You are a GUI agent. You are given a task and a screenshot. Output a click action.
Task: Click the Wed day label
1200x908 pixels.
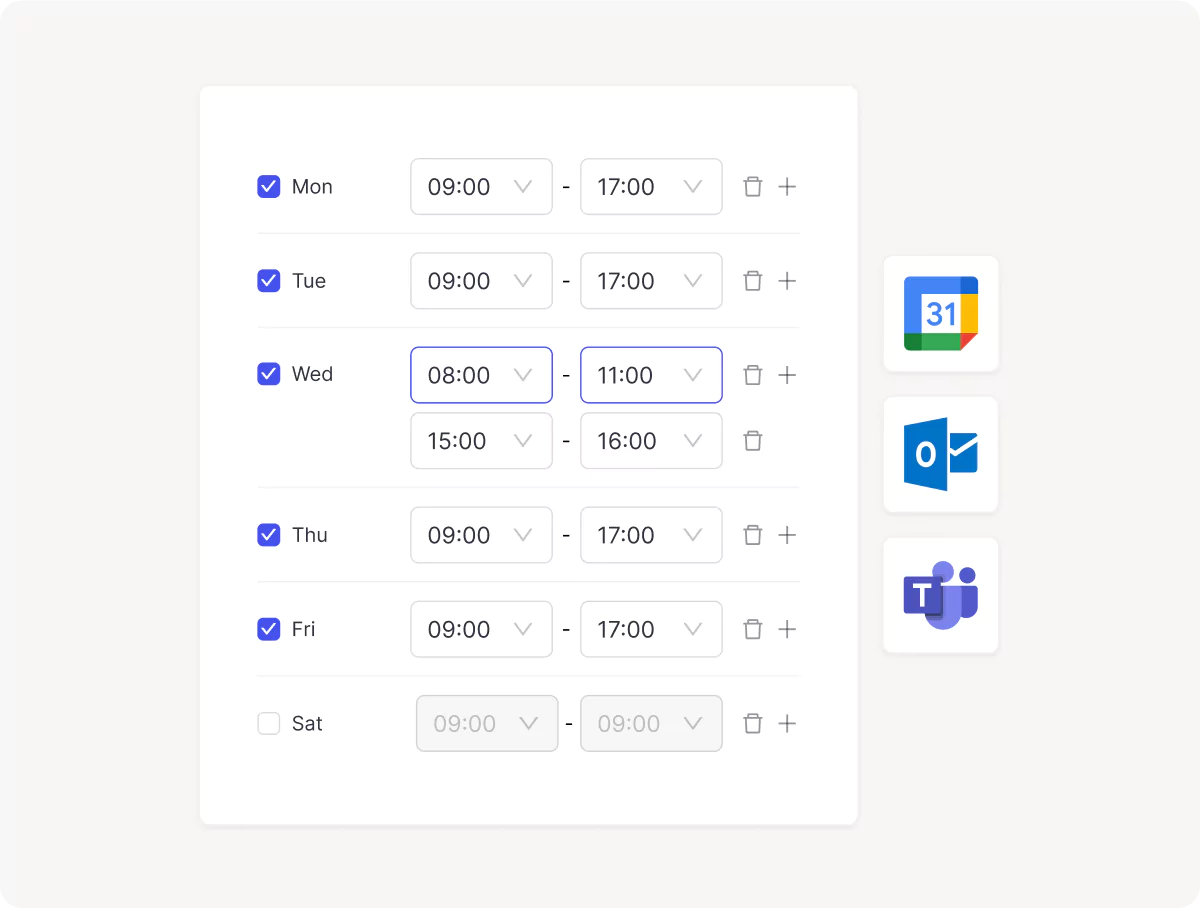312,374
